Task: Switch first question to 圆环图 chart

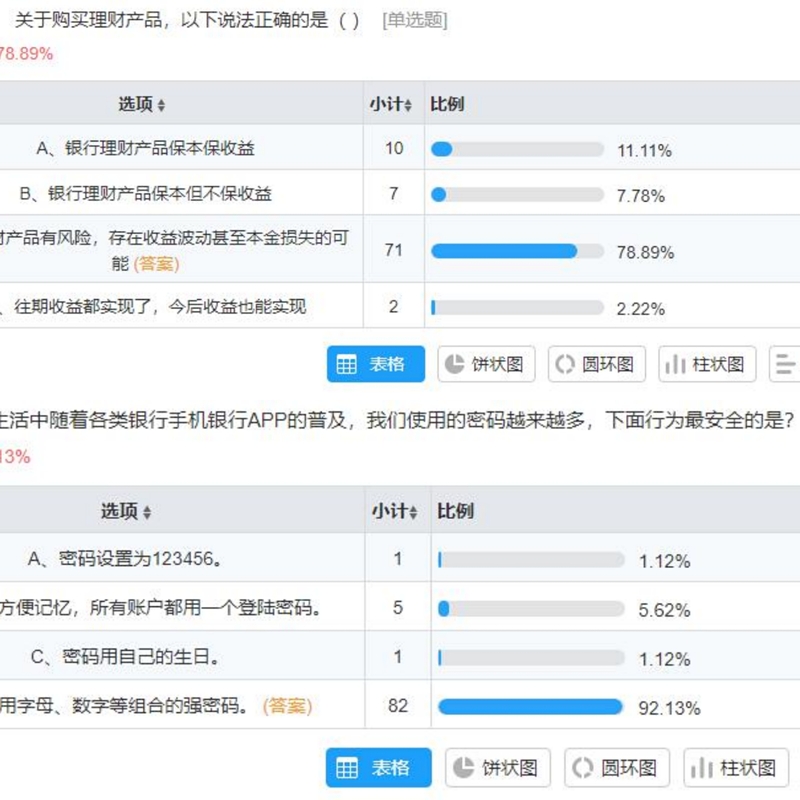Action: tap(597, 364)
